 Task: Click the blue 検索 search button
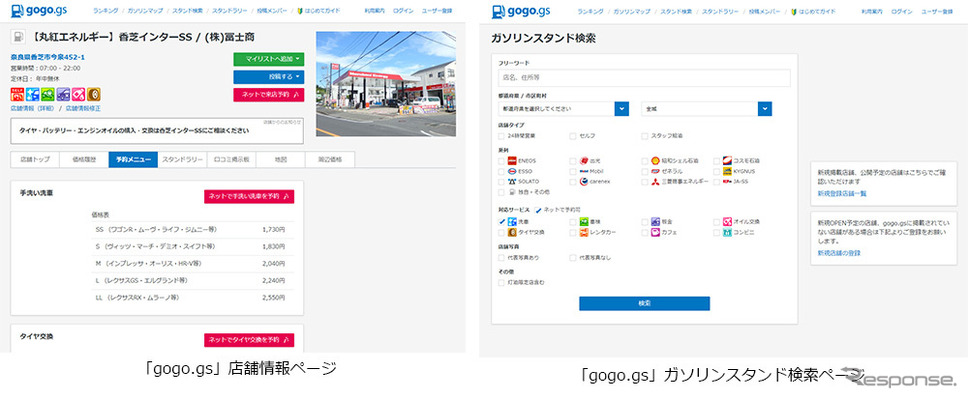pyautogui.click(x=644, y=303)
